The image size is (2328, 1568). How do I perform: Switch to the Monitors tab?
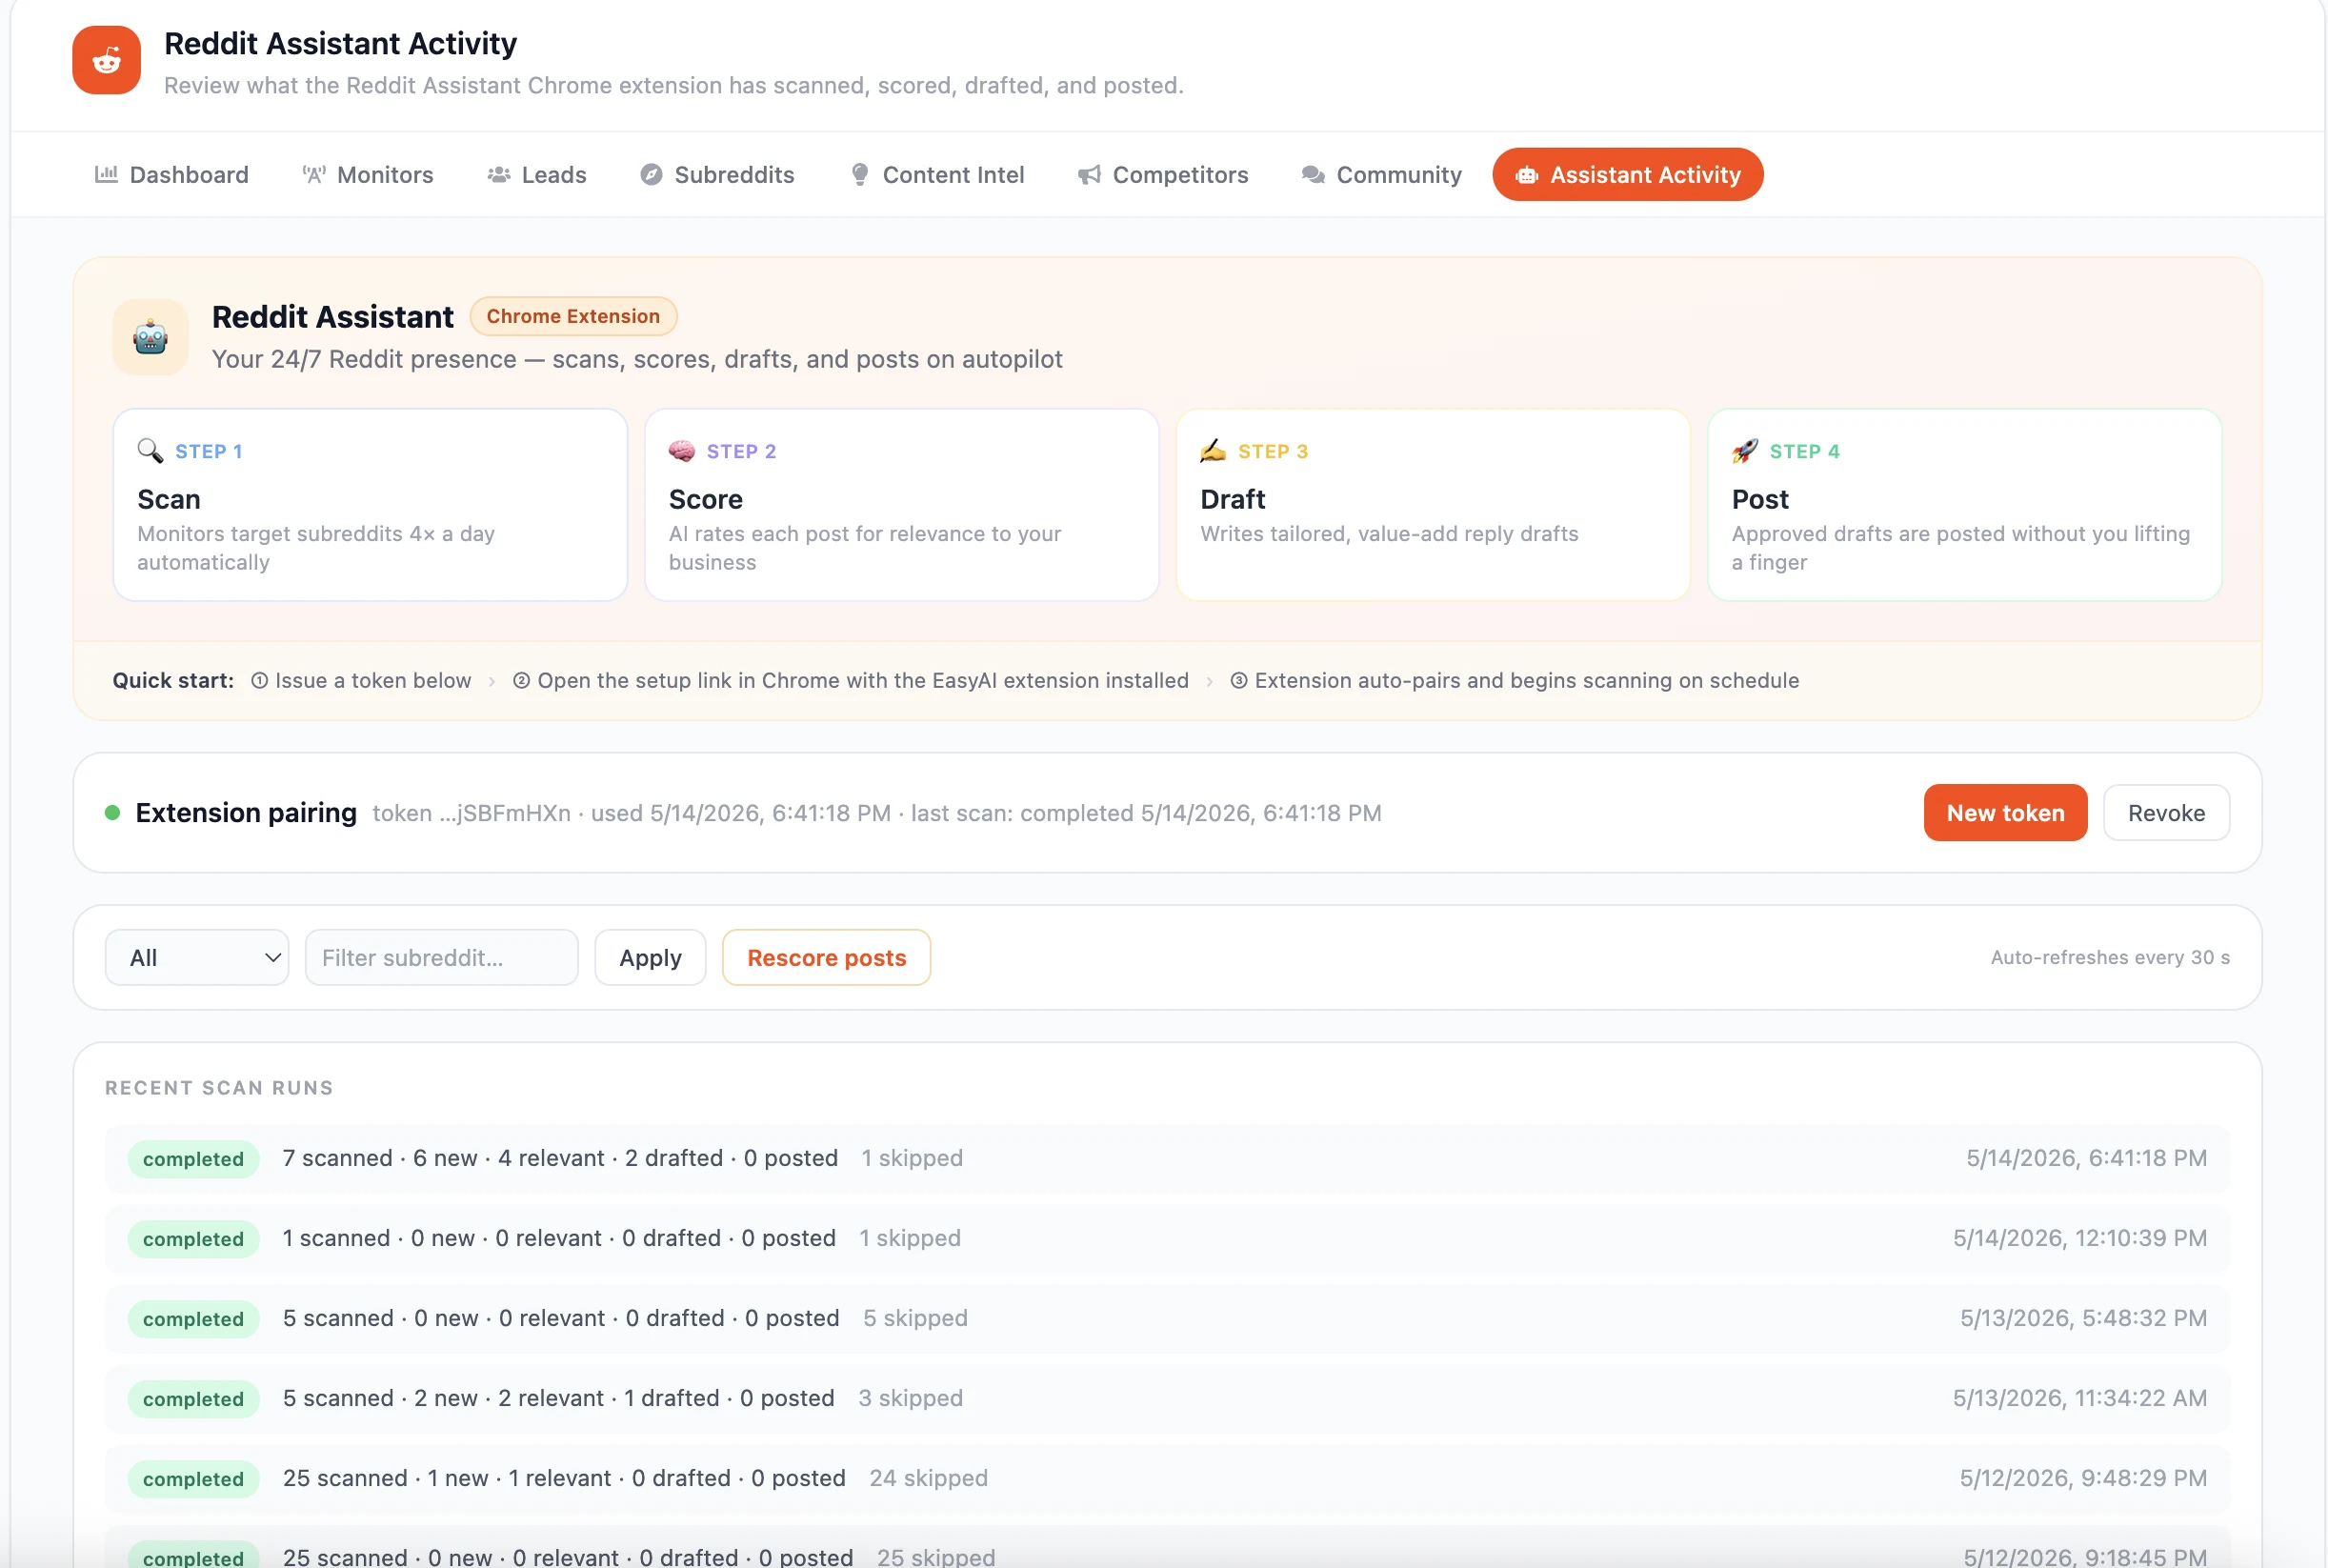click(x=368, y=175)
